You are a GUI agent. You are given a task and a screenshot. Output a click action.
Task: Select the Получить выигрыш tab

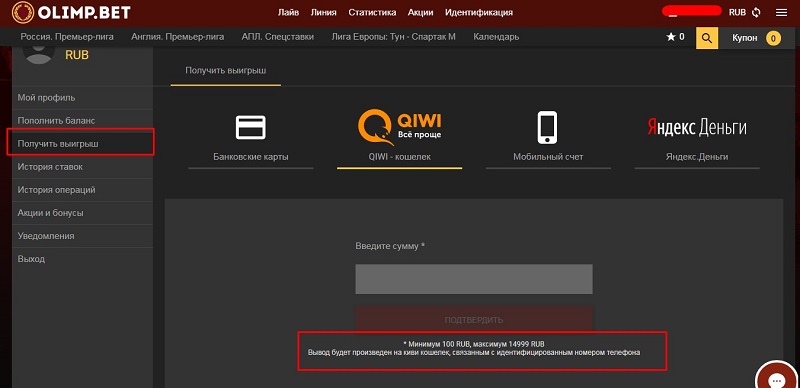[226, 70]
